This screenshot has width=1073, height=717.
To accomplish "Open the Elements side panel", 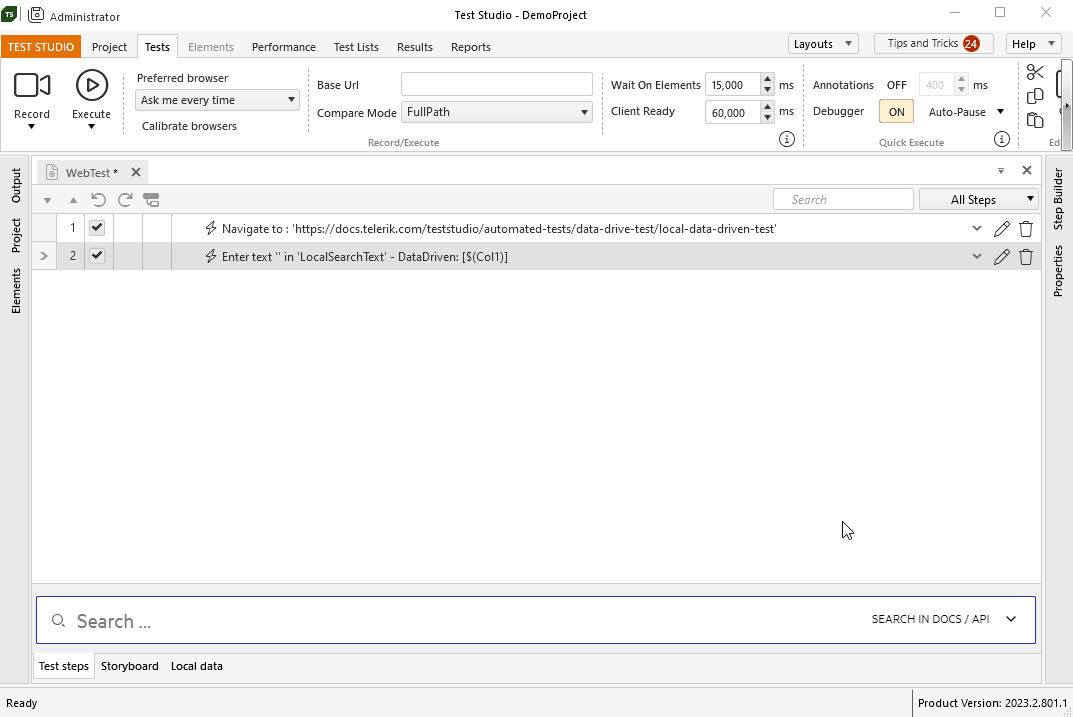I will click(x=16, y=291).
